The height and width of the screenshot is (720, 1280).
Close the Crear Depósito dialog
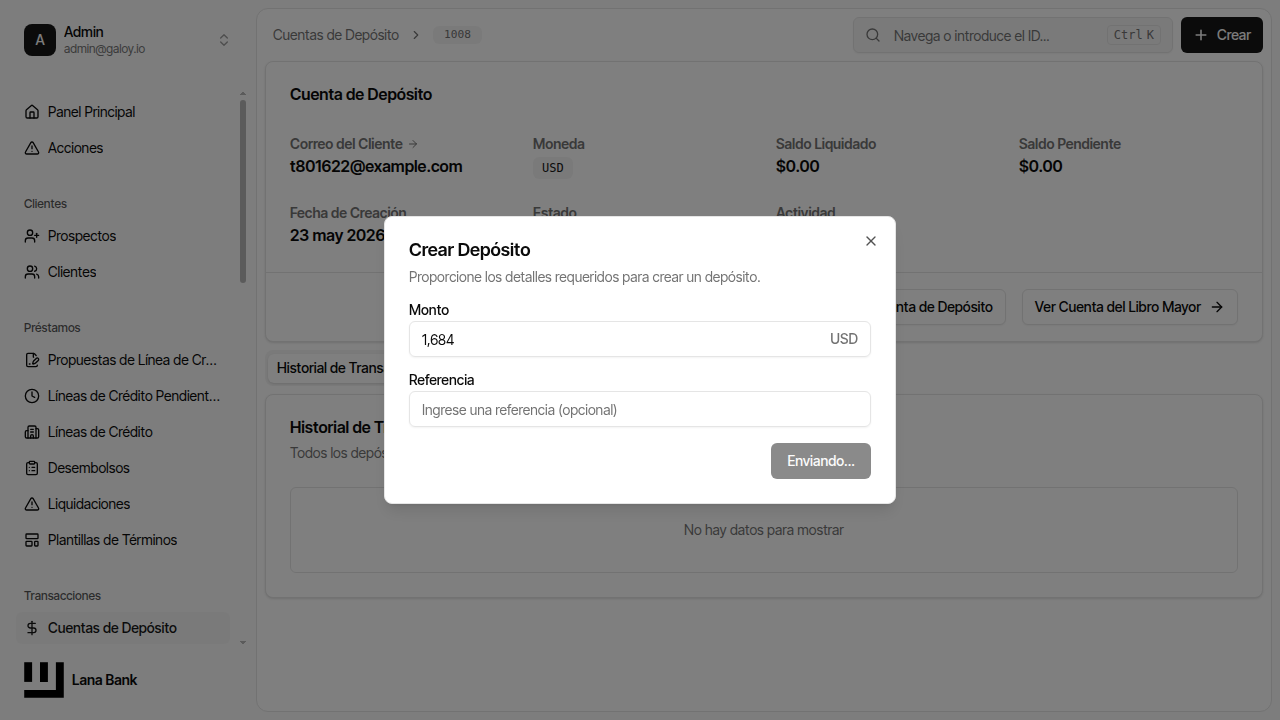[x=871, y=241]
